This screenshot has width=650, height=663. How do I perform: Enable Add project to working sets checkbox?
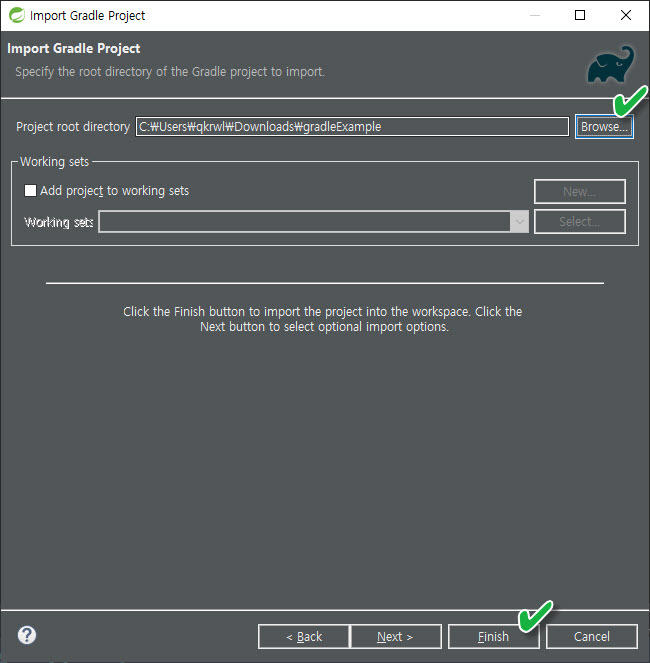point(30,191)
